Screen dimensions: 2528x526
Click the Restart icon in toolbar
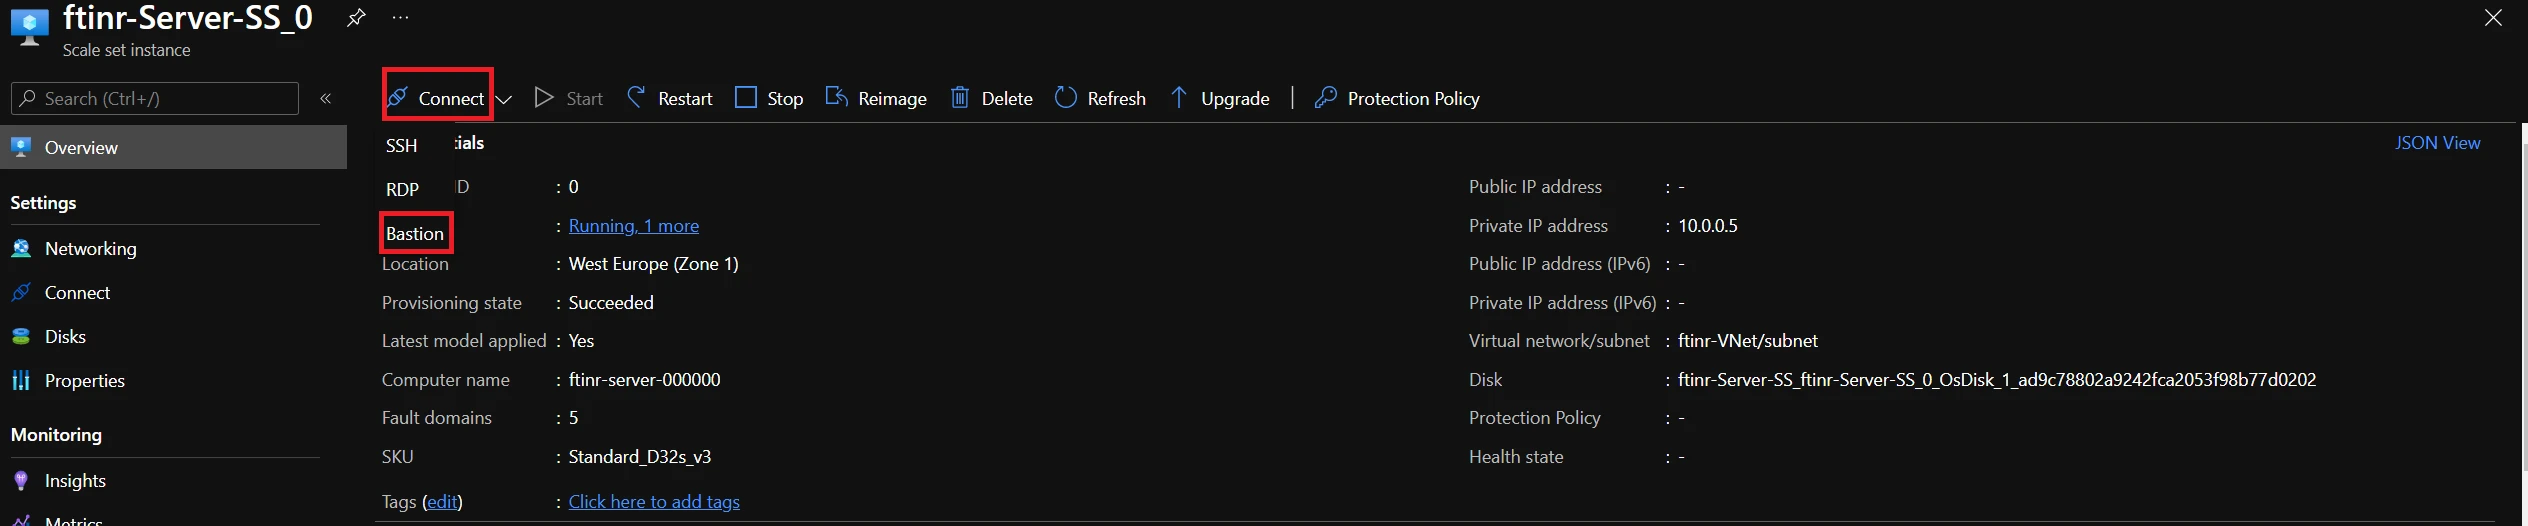636,97
